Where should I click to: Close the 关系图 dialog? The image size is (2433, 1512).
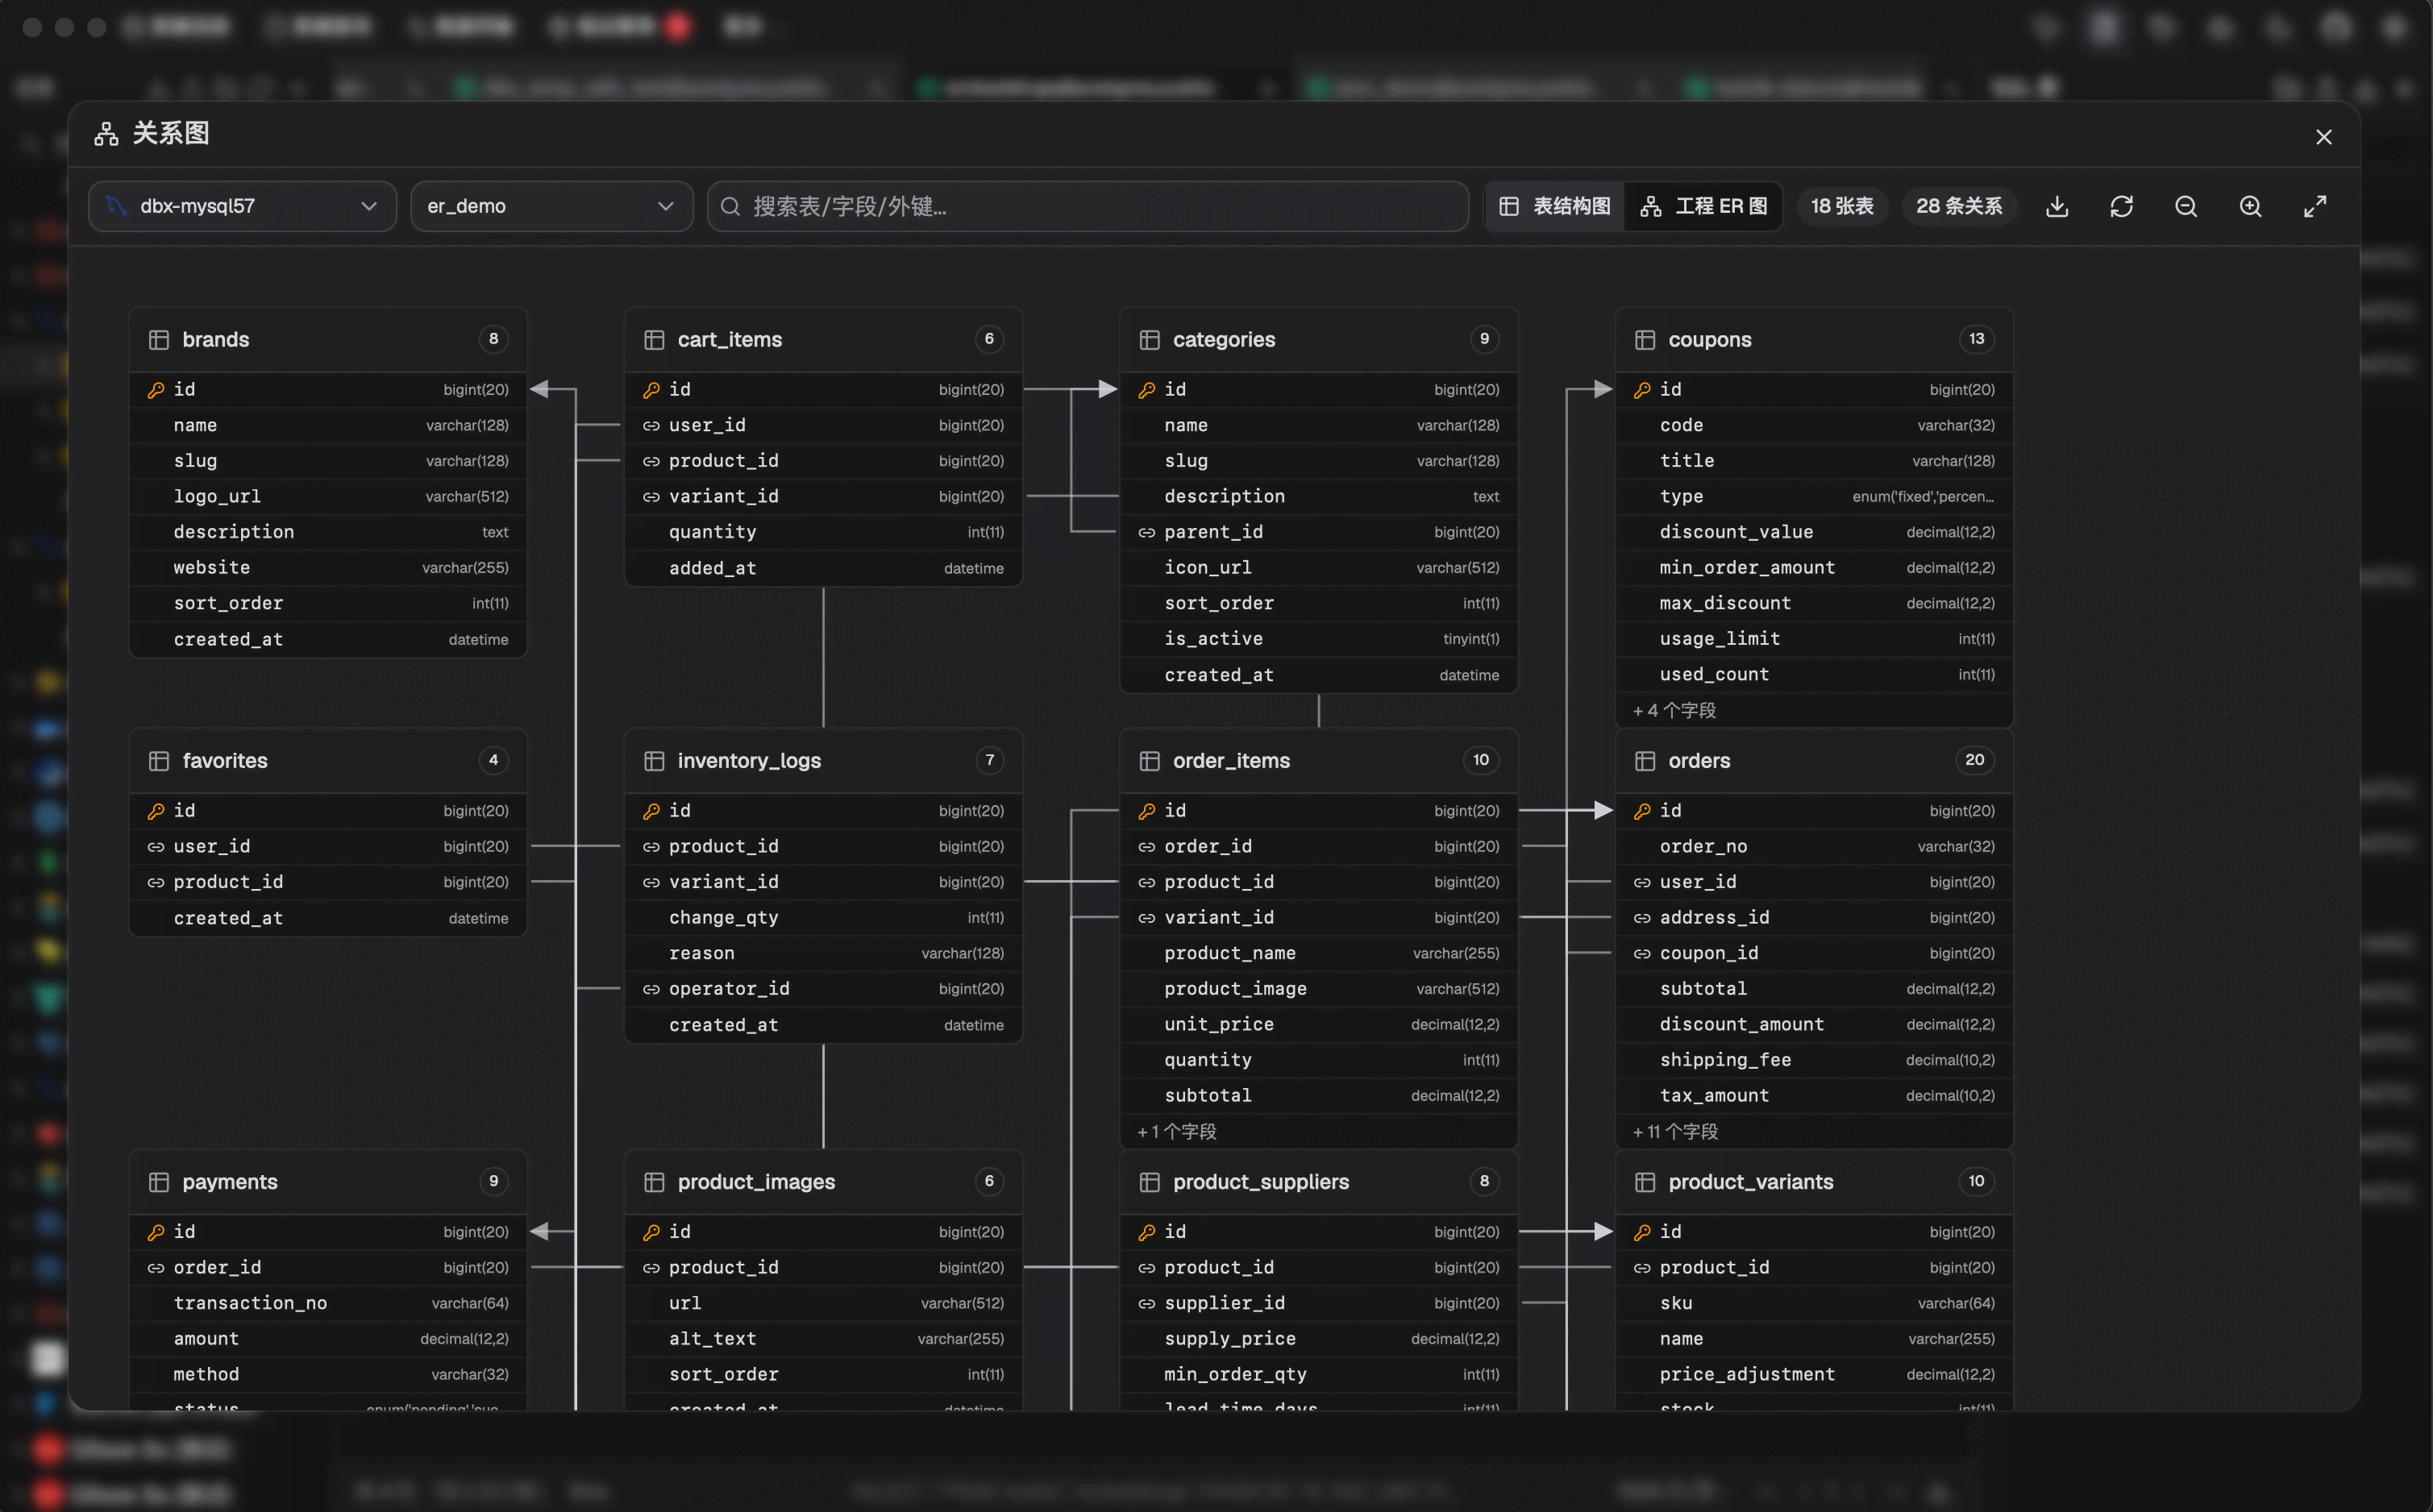pyautogui.click(x=2324, y=137)
